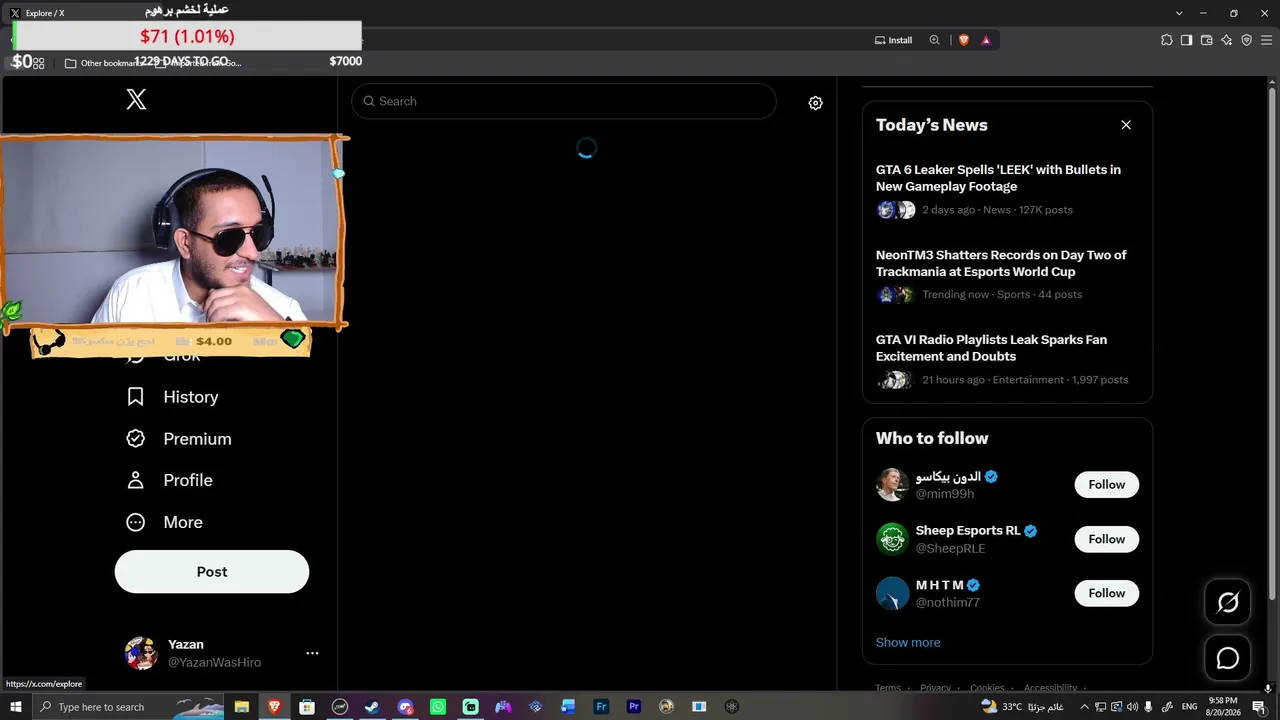Open the History bookmark icon
This screenshot has width=1280, height=720.
[136, 397]
